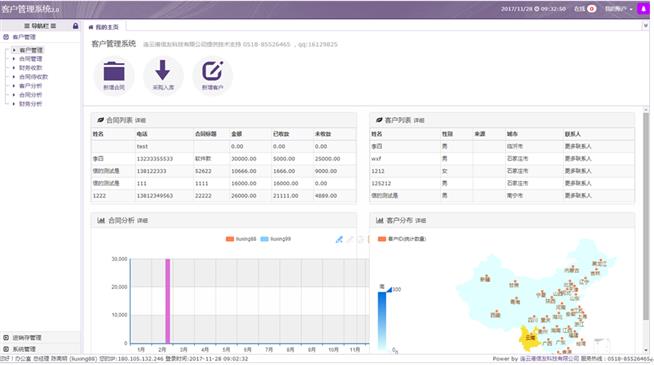Open the user account dropdown in header
The image size is (654, 365).
point(619,9)
